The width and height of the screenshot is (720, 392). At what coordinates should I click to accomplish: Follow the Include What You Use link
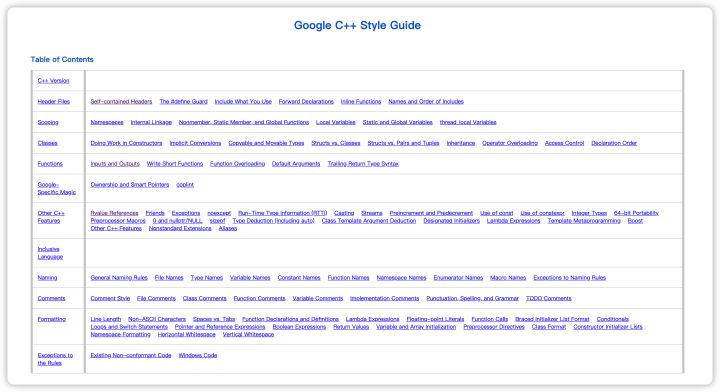point(243,101)
